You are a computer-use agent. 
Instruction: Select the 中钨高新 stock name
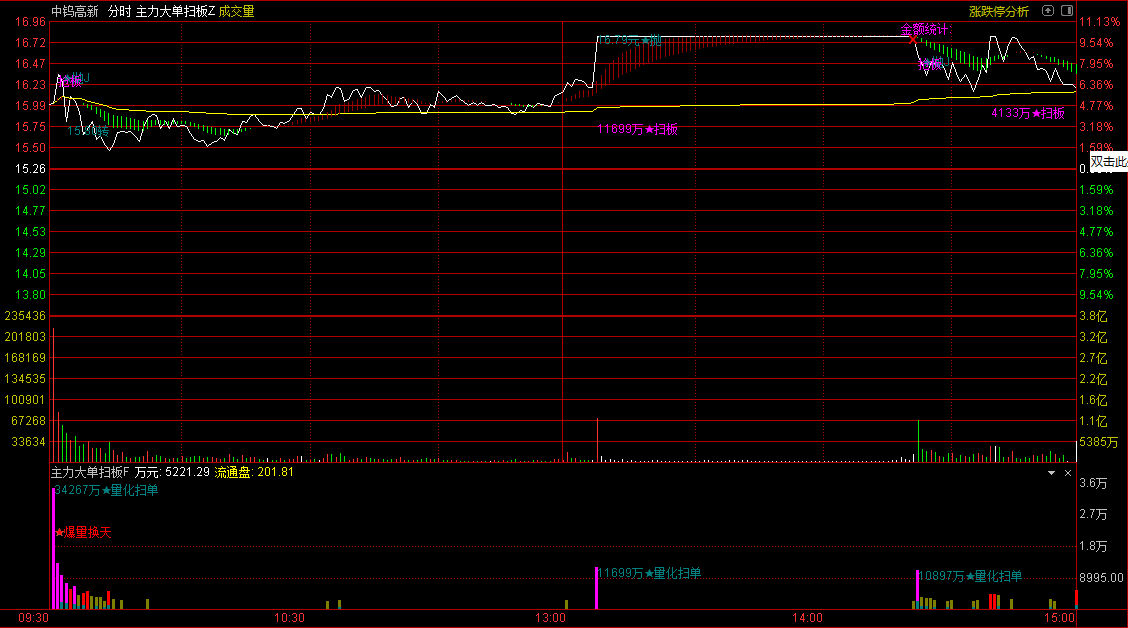pyautogui.click(x=75, y=12)
